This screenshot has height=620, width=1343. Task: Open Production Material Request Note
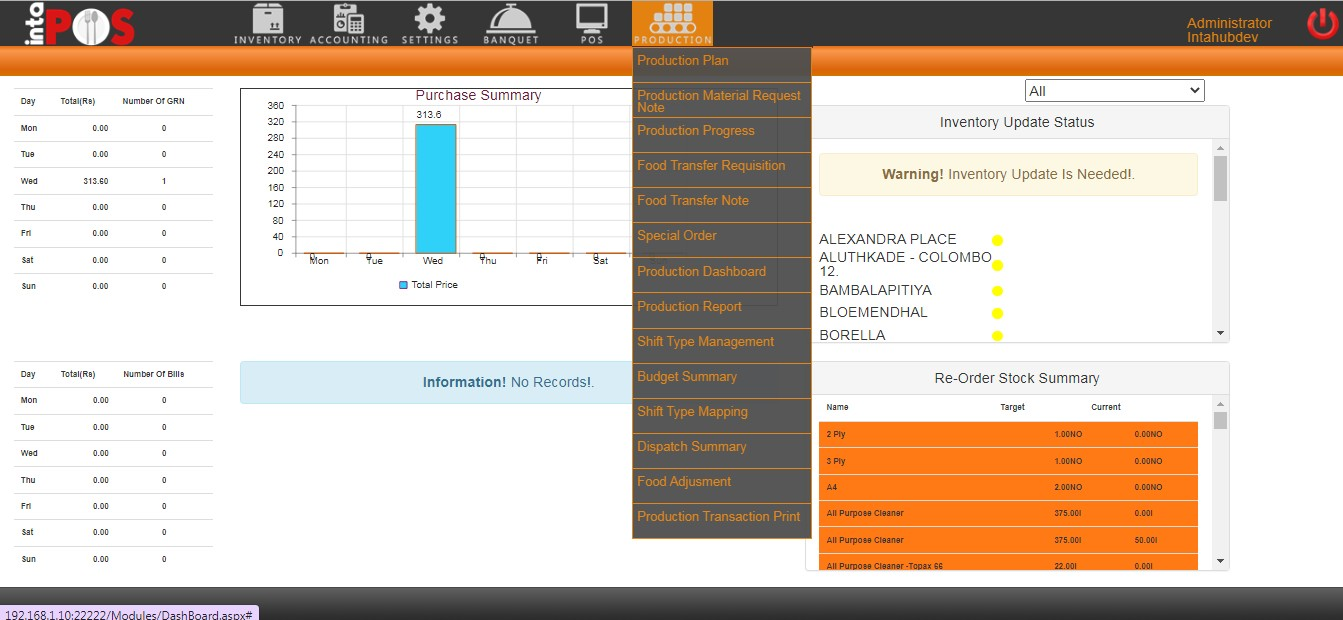tap(719, 101)
